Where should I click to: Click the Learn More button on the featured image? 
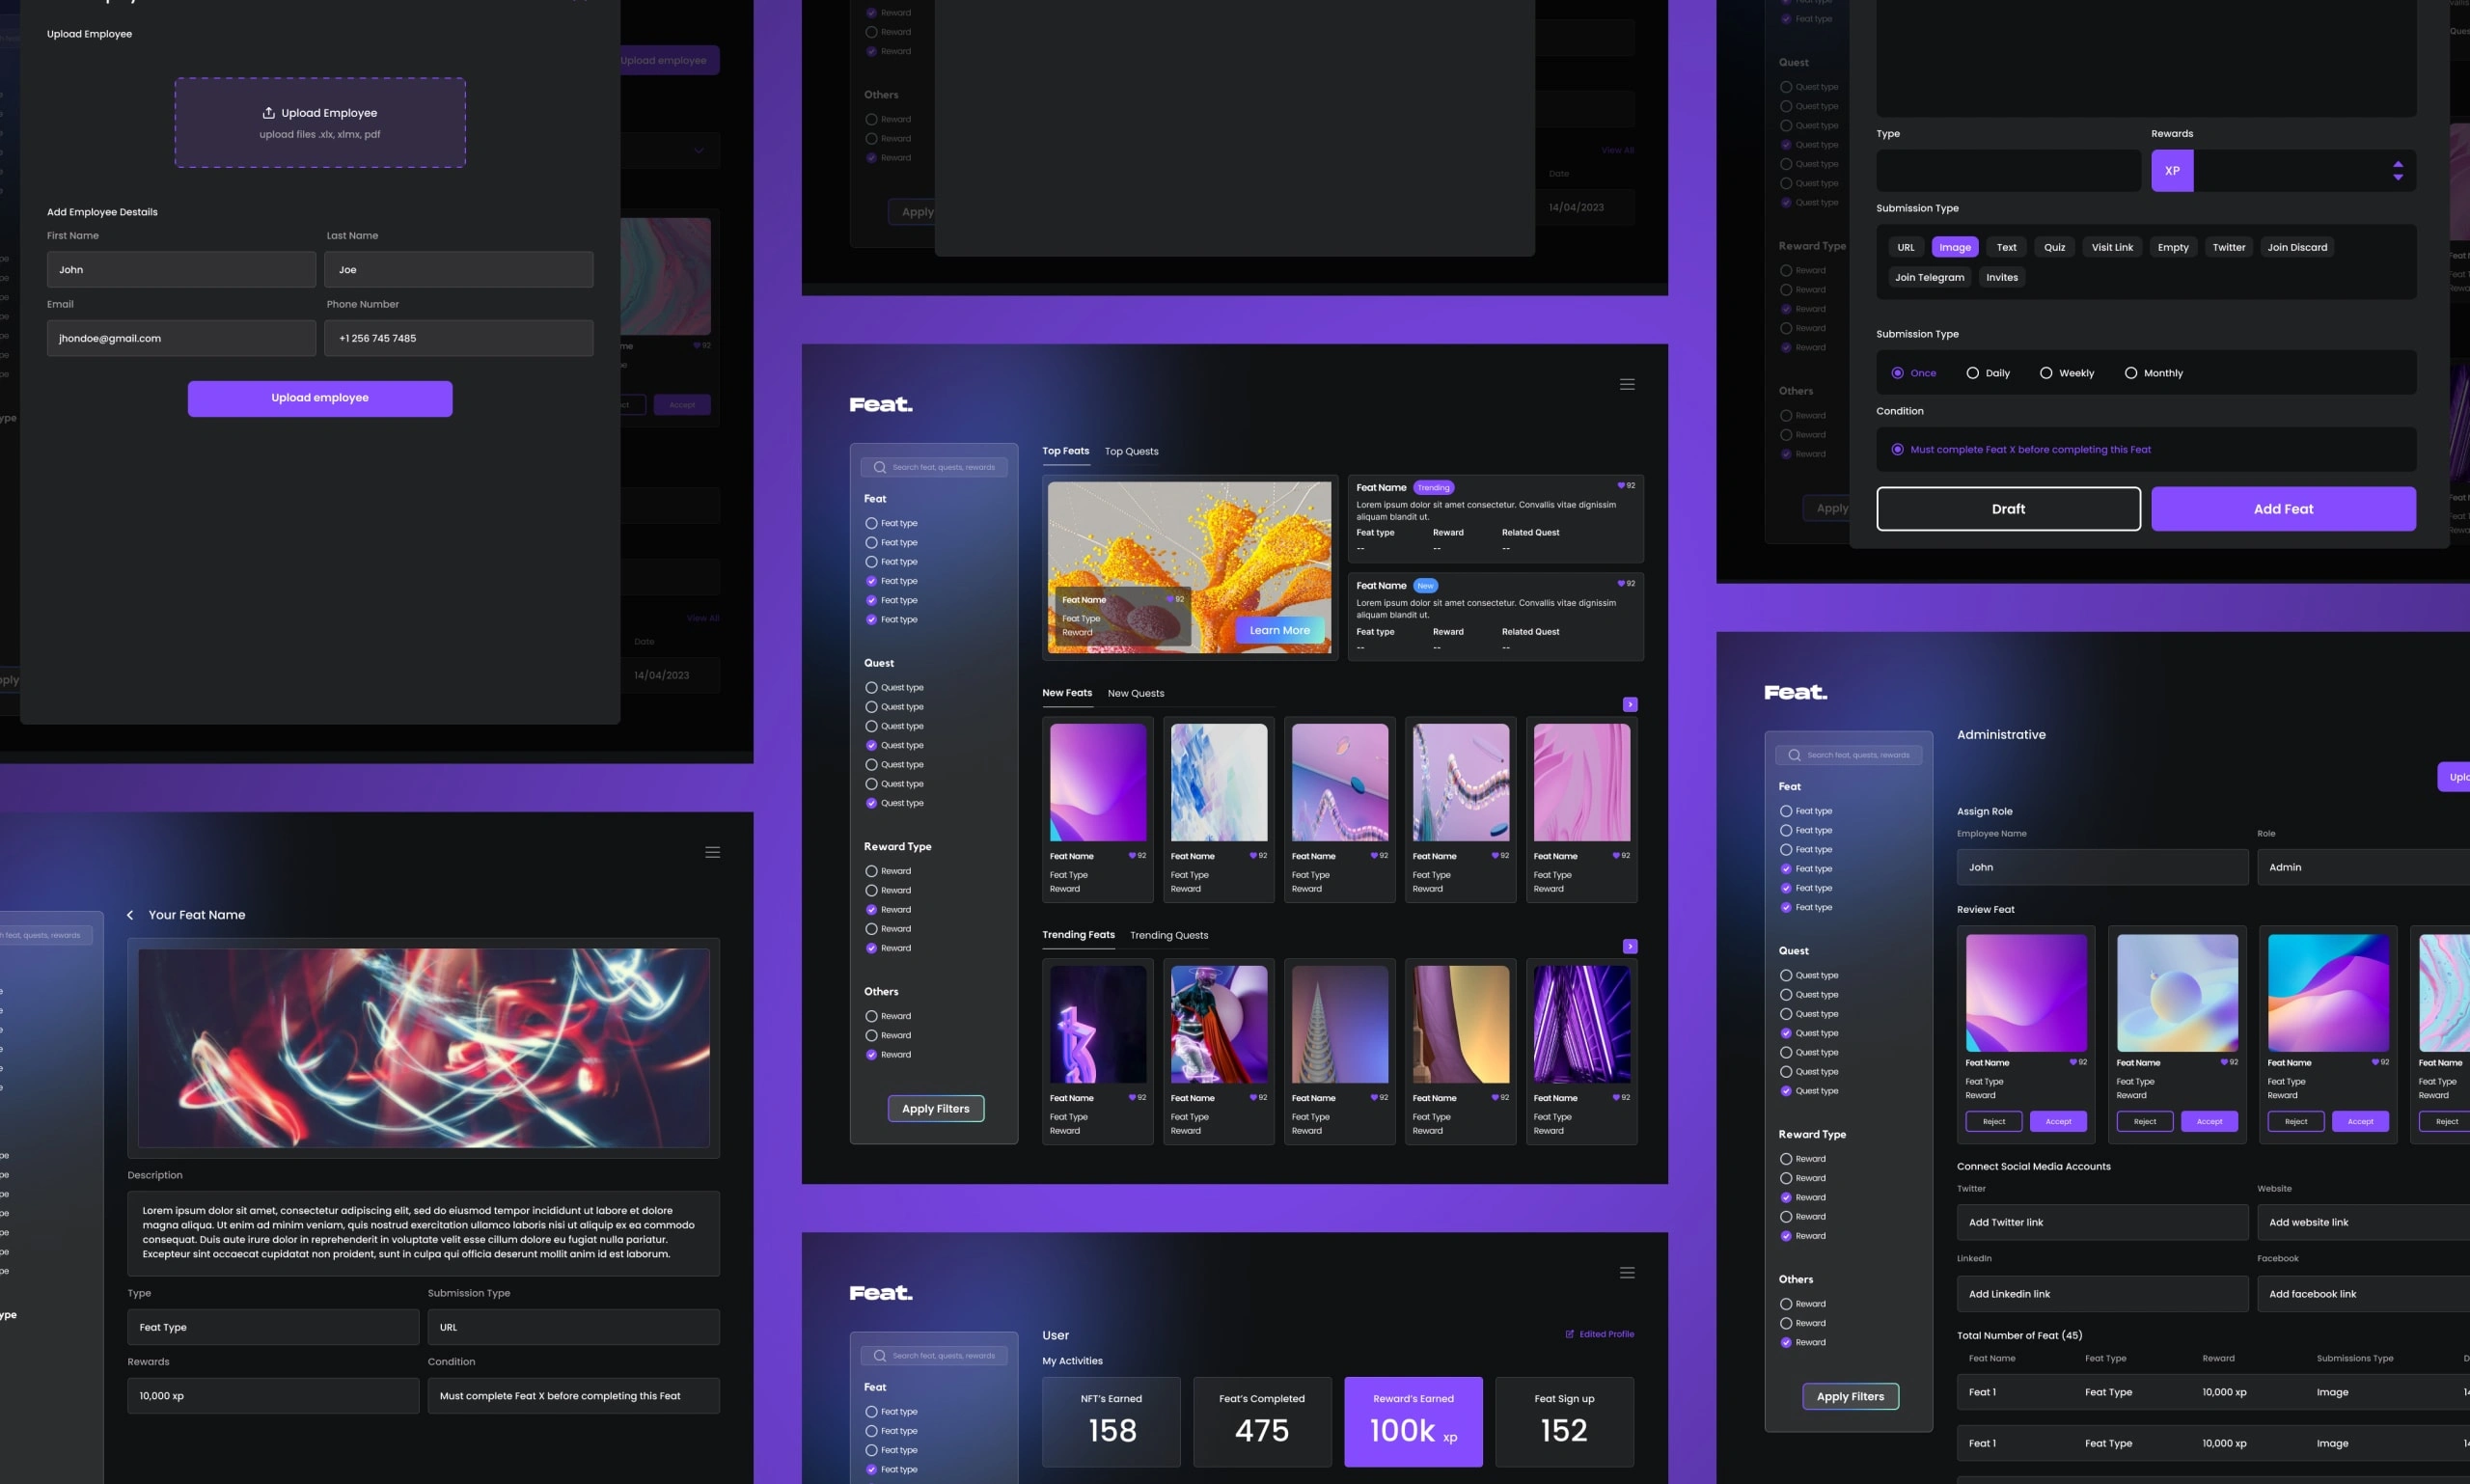point(1279,630)
